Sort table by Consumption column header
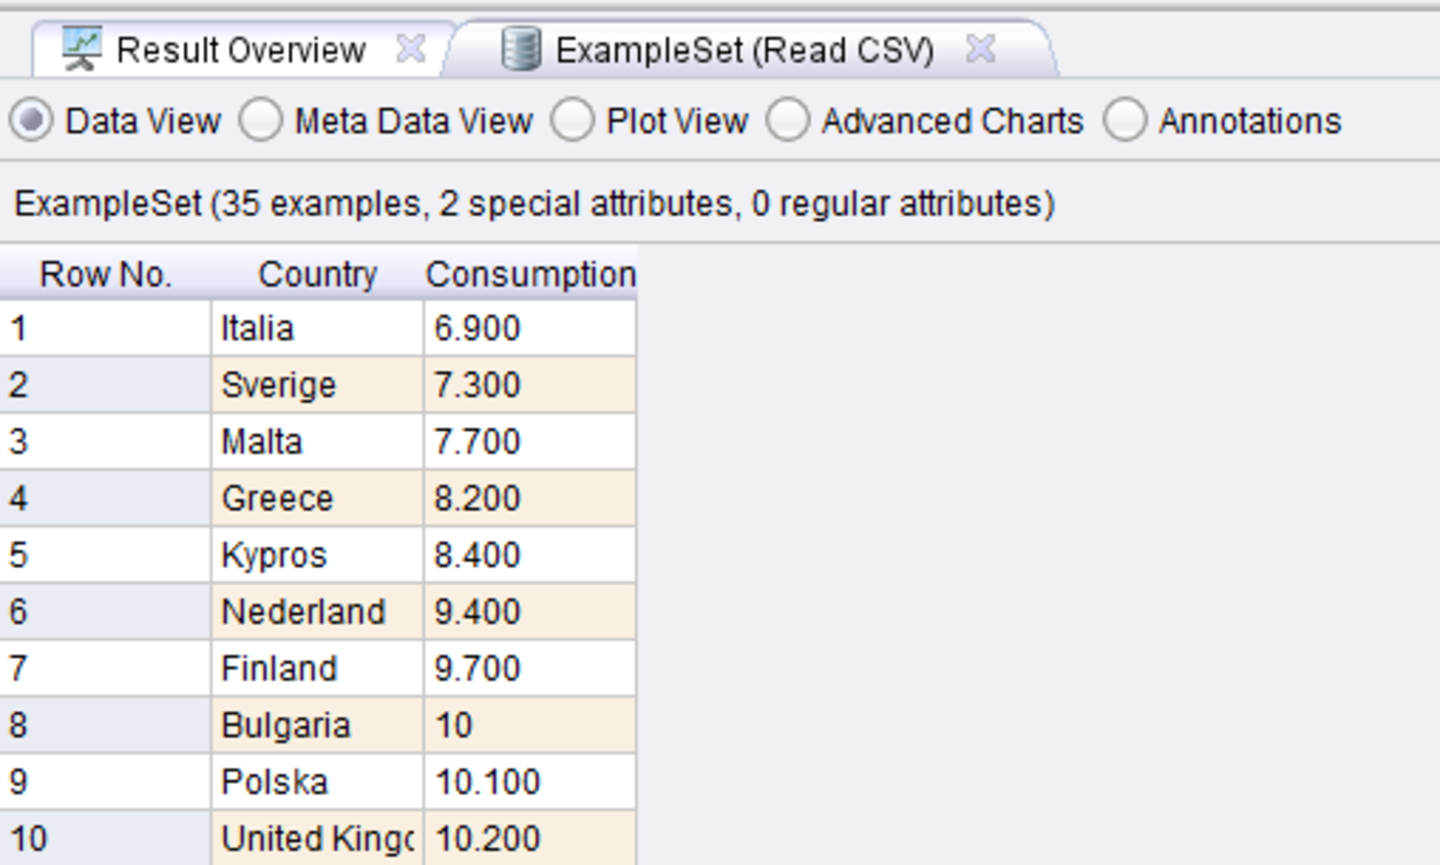 [530, 273]
